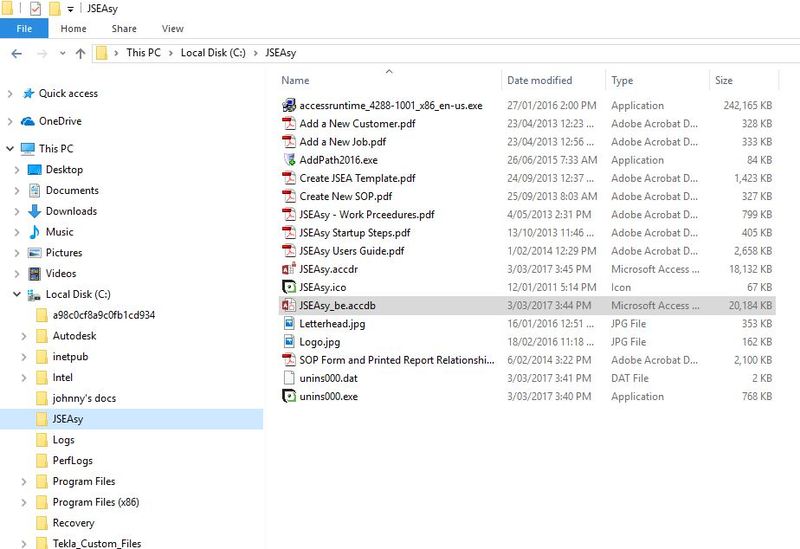Click the JSEAsy.accdr Access icon

tap(289, 269)
